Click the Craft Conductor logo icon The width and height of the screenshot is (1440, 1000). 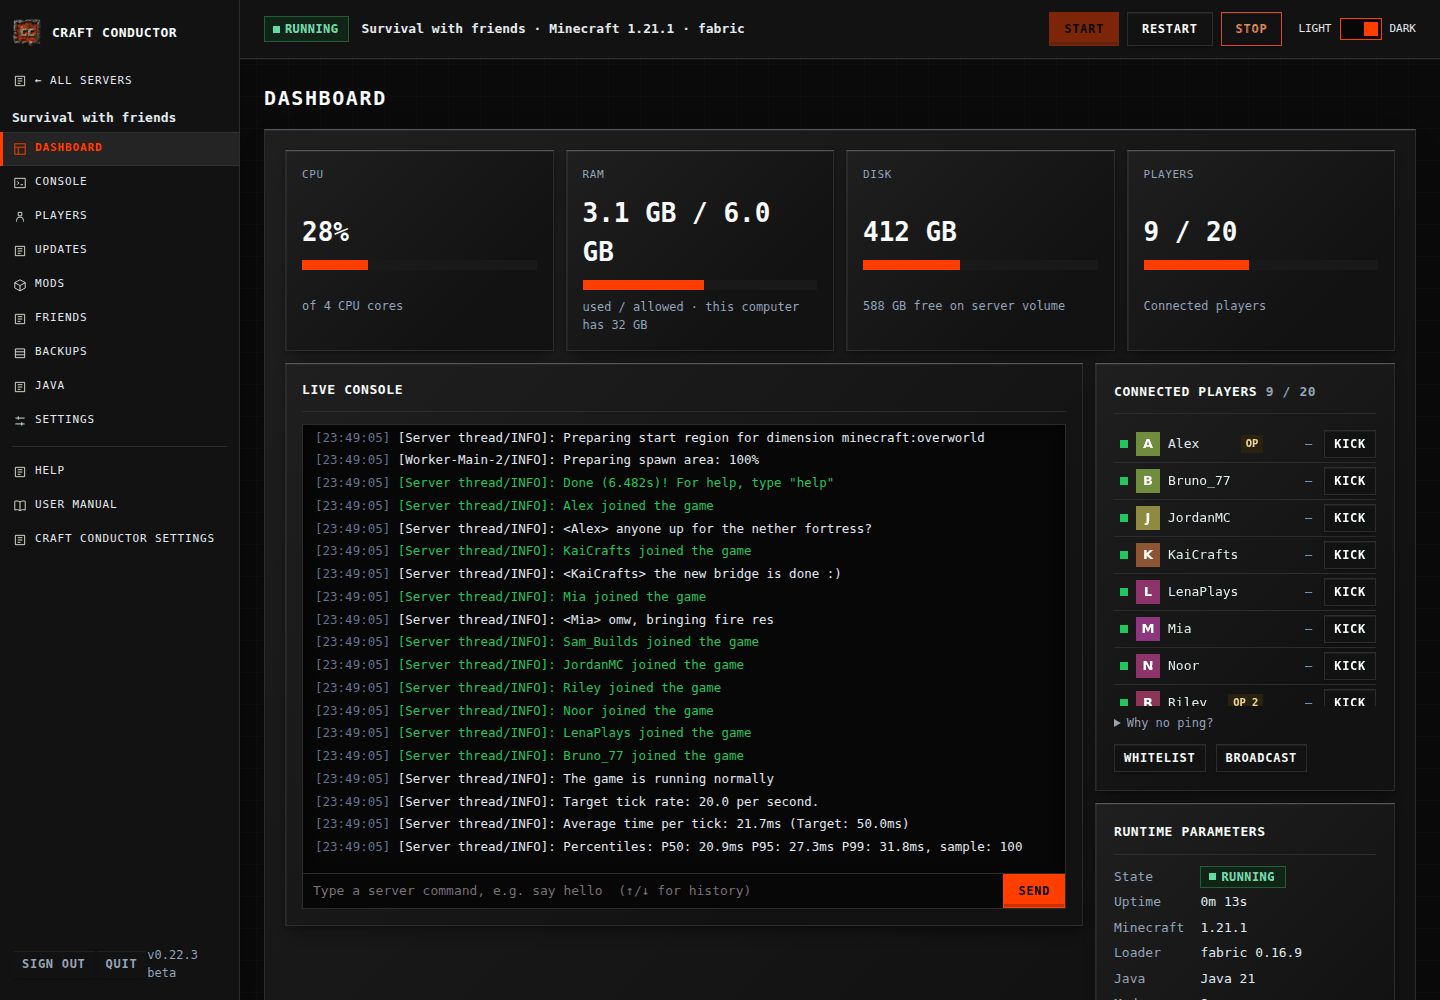pos(26,32)
